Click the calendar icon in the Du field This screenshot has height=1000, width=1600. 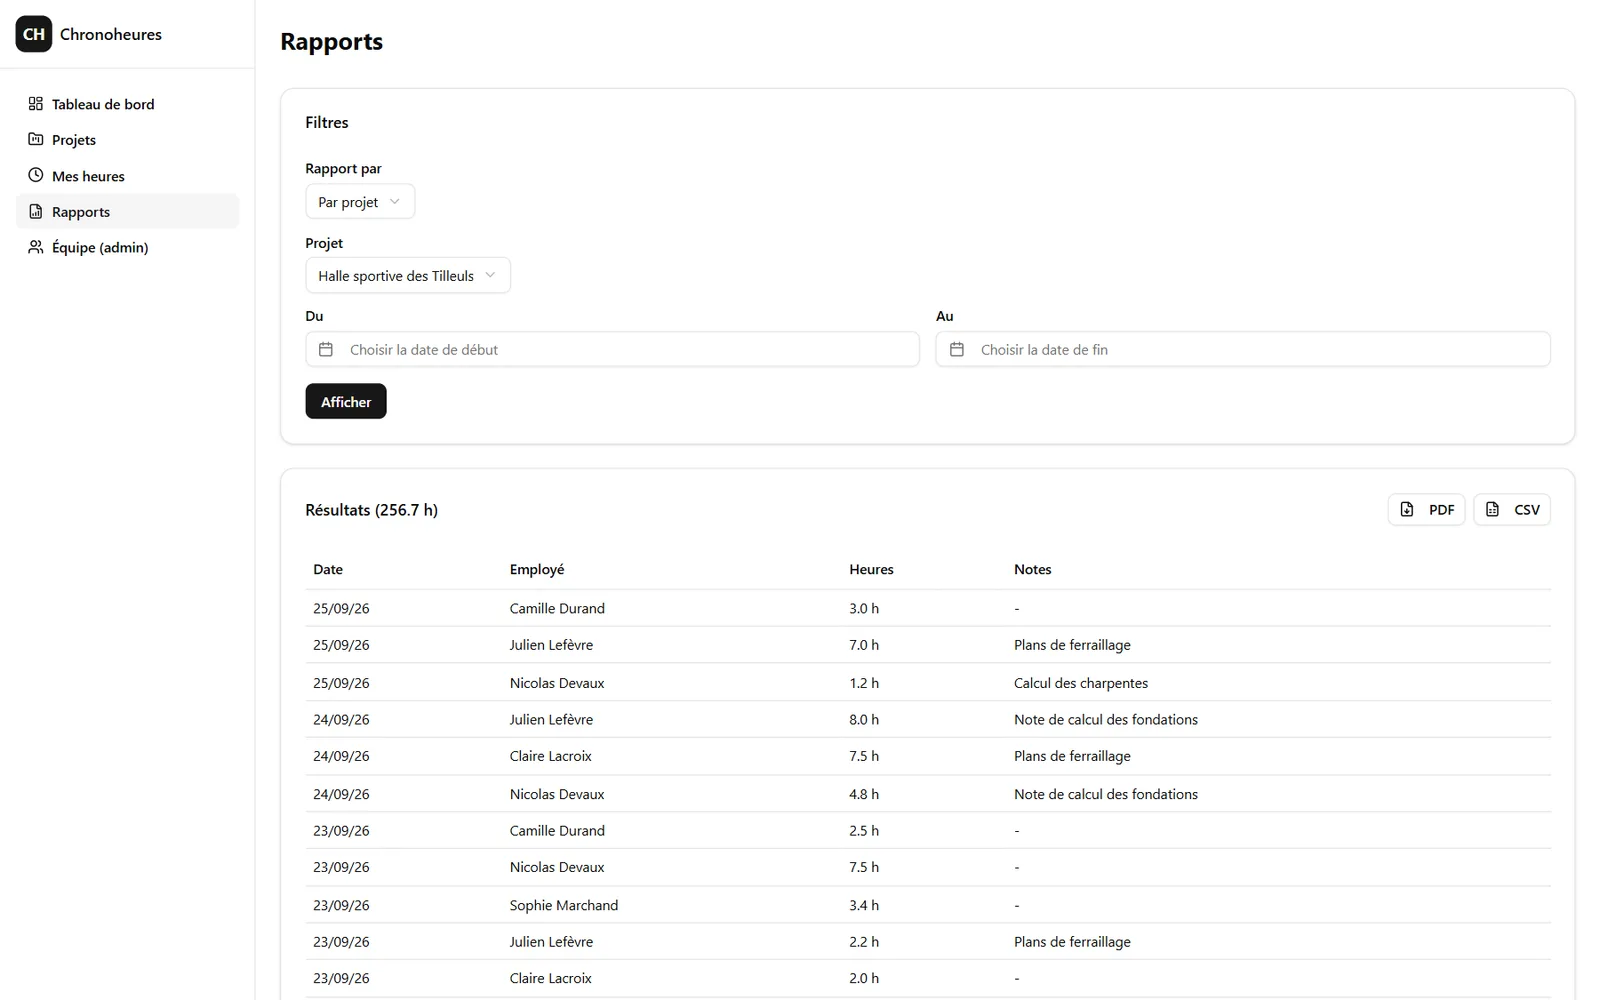(x=326, y=349)
